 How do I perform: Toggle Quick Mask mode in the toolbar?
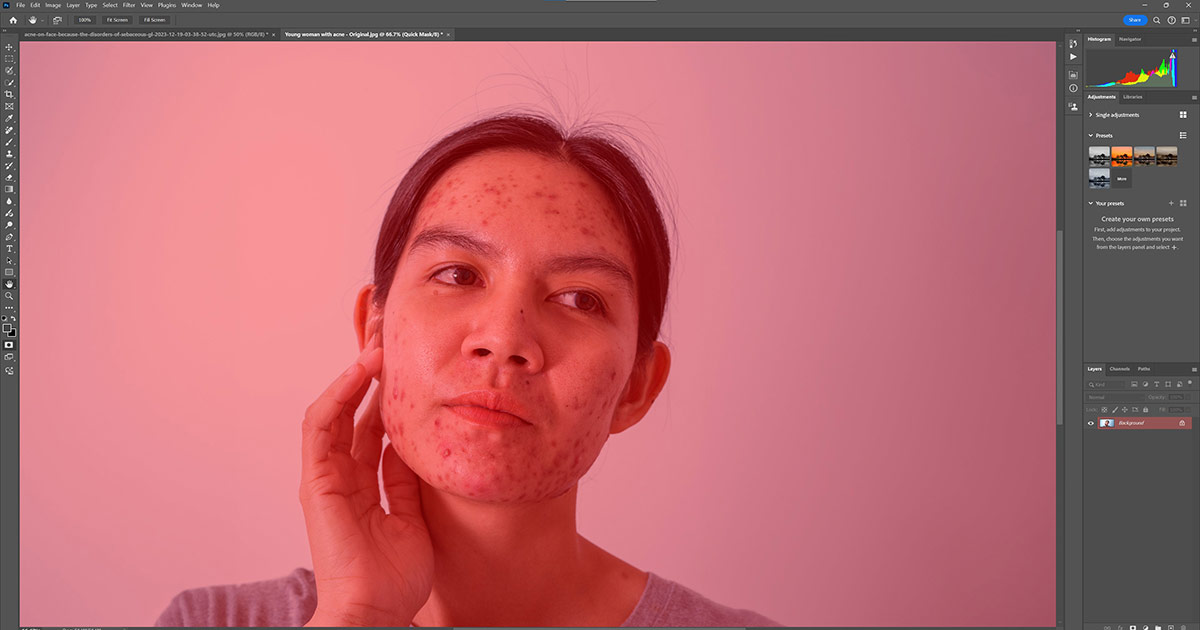click(x=10, y=344)
